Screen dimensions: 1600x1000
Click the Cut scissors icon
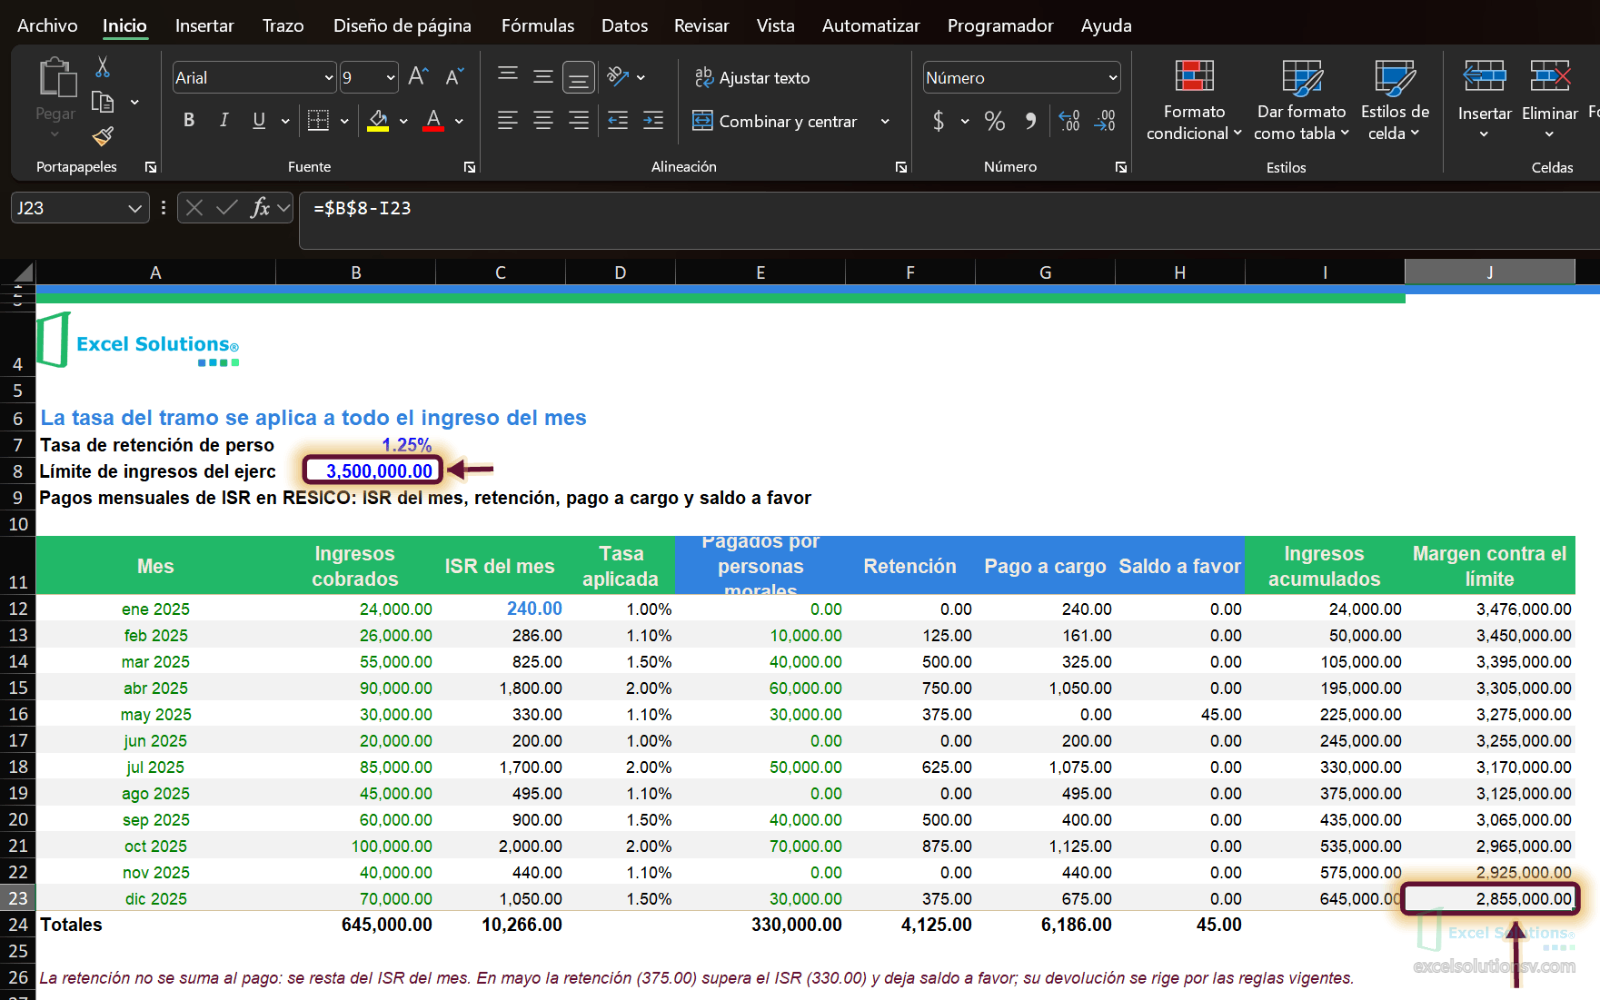click(102, 68)
